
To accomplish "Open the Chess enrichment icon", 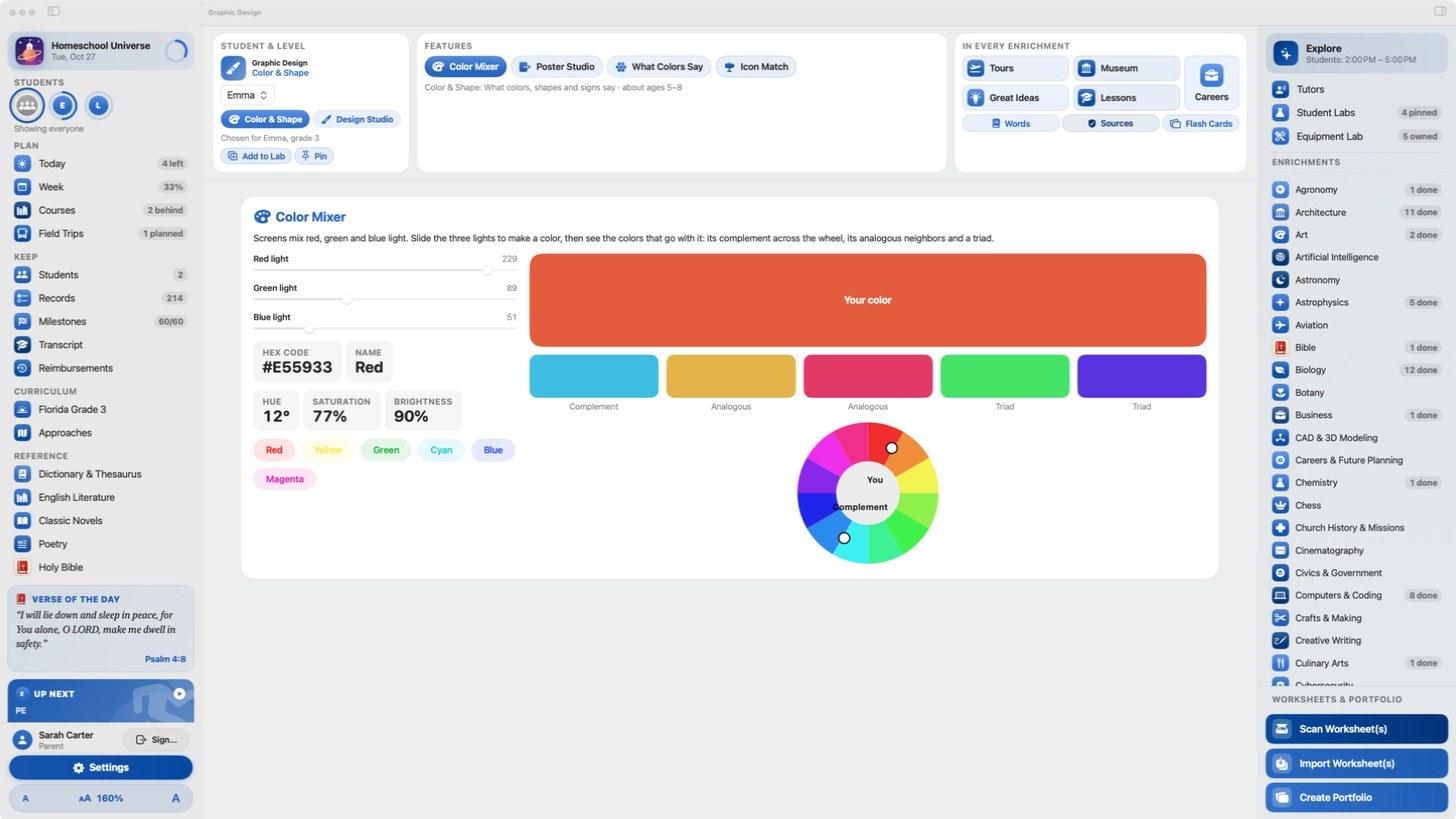I will click(1280, 505).
